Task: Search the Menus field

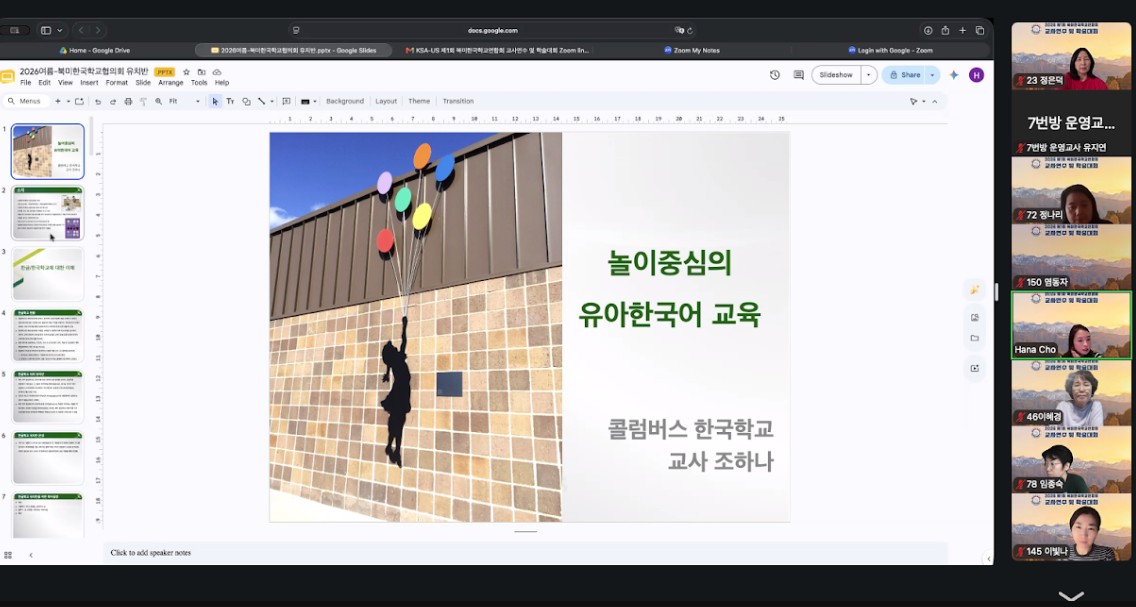Action: coord(25,101)
